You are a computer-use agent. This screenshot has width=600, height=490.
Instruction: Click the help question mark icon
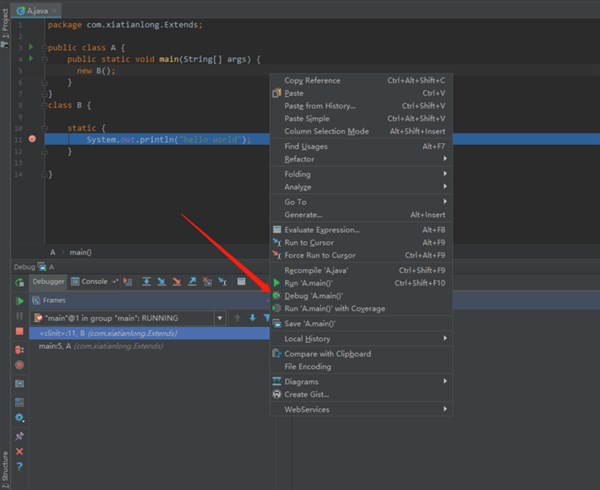(x=19, y=467)
